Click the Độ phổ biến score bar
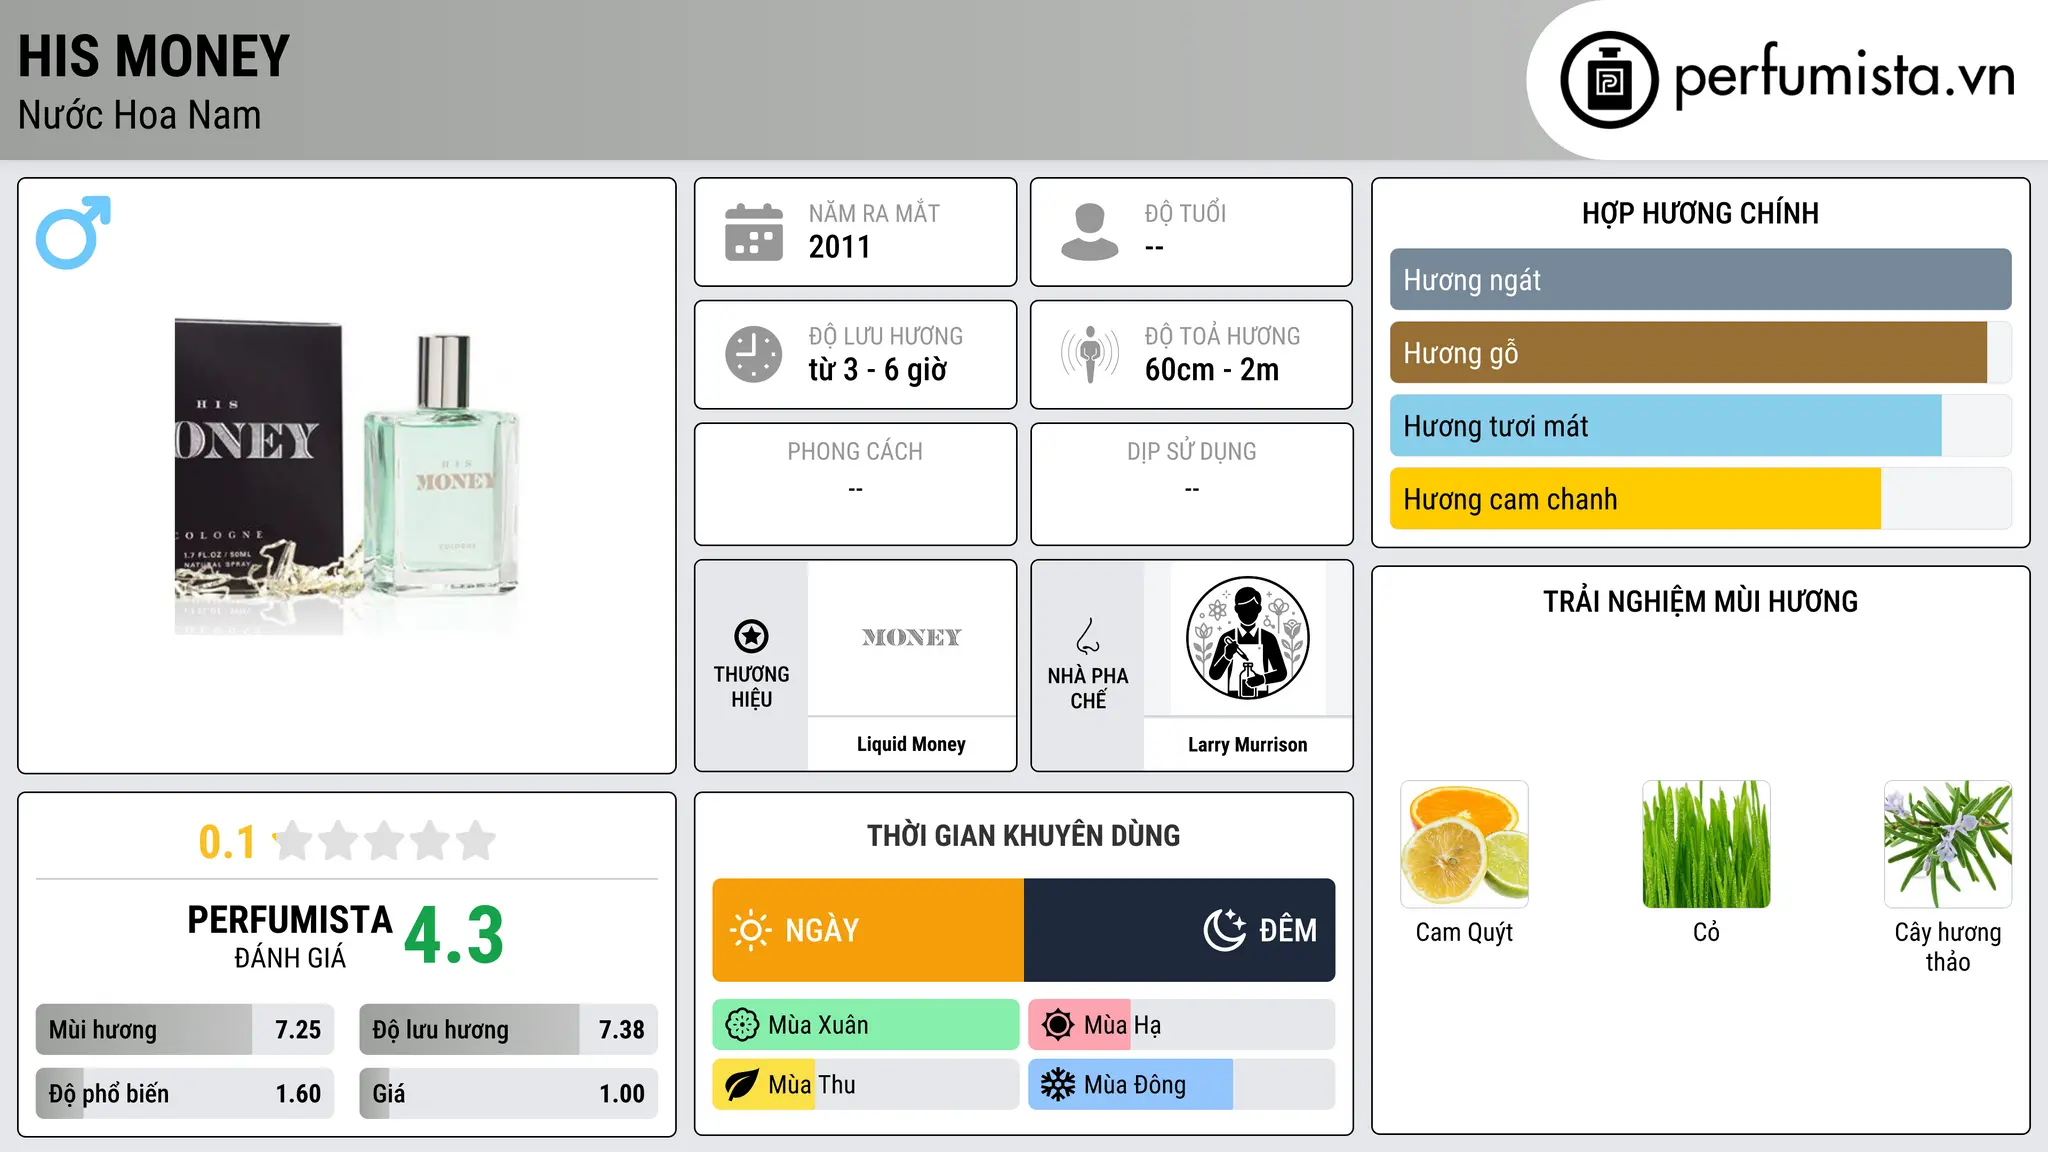This screenshot has height=1152, width=2048. [x=185, y=1094]
